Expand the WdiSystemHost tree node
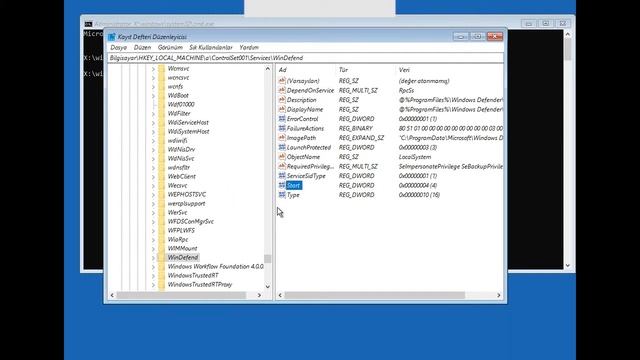This screenshot has height=360, width=640. (x=153, y=131)
